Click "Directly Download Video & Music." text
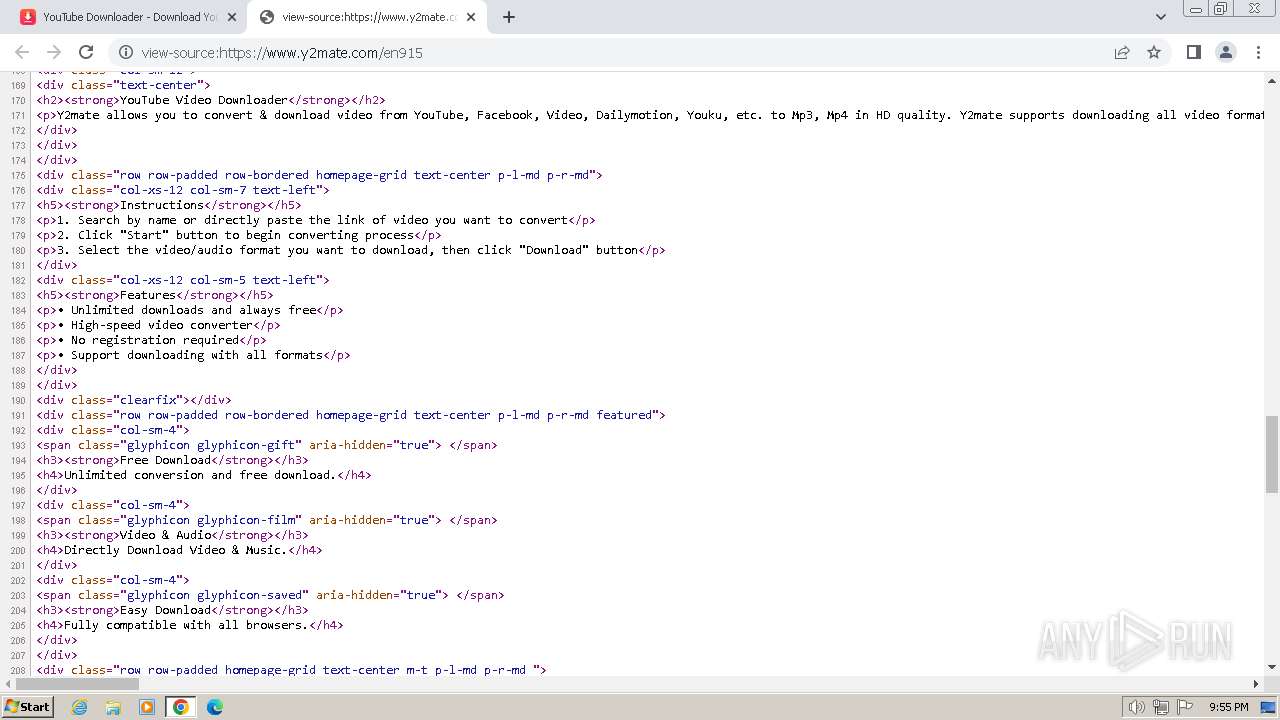The image size is (1280, 720). point(175,550)
